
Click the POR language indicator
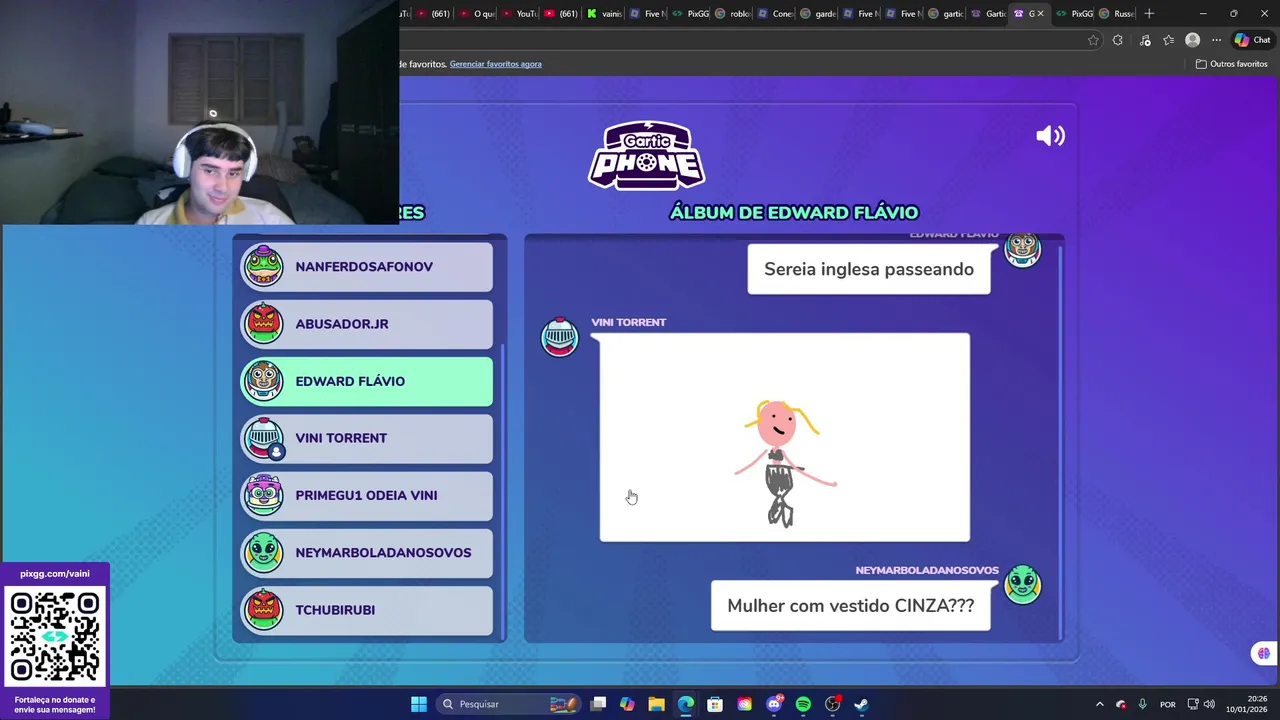(x=1167, y=704)
